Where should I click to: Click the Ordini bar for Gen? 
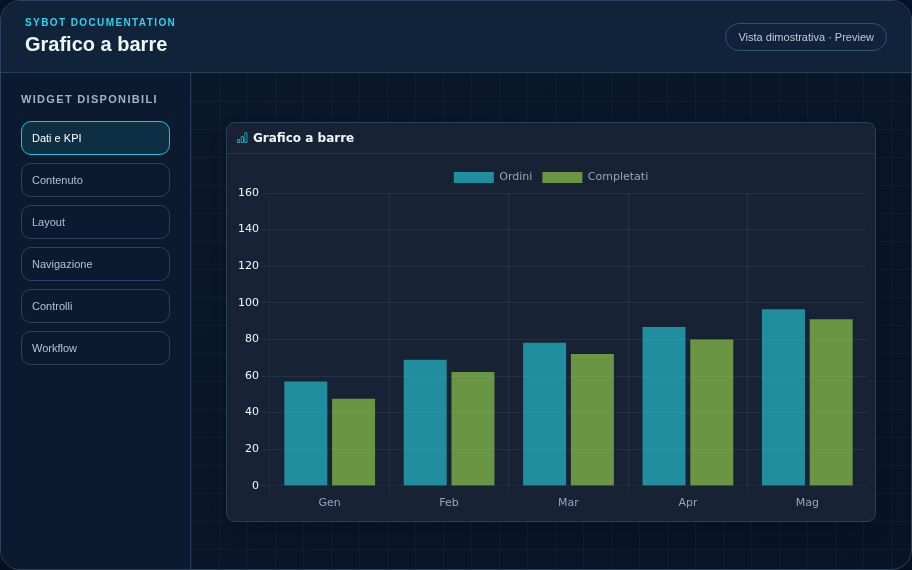(305, 433)
